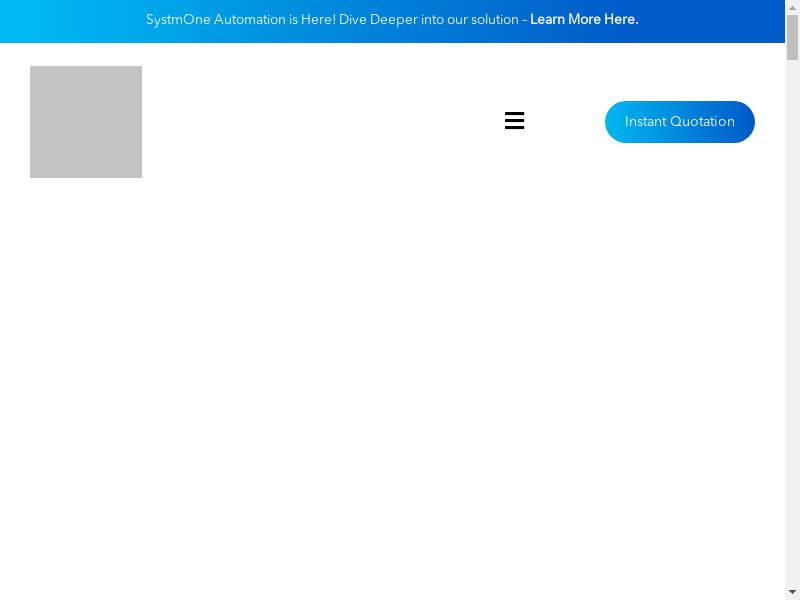Return home via the header logo image
Screen dimensions: 800x600
[86, 122]
